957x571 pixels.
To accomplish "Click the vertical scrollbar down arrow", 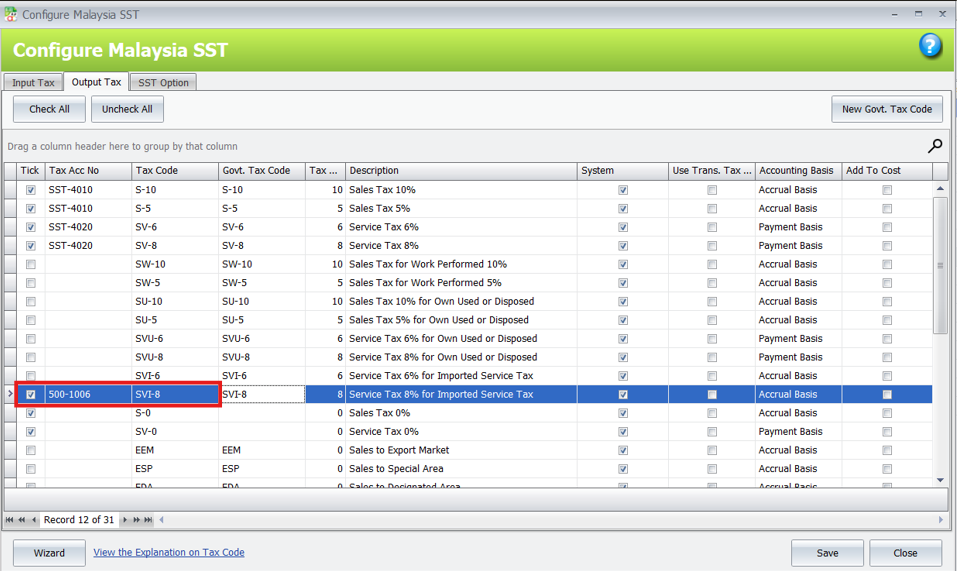I will click(x=940, y=480).
